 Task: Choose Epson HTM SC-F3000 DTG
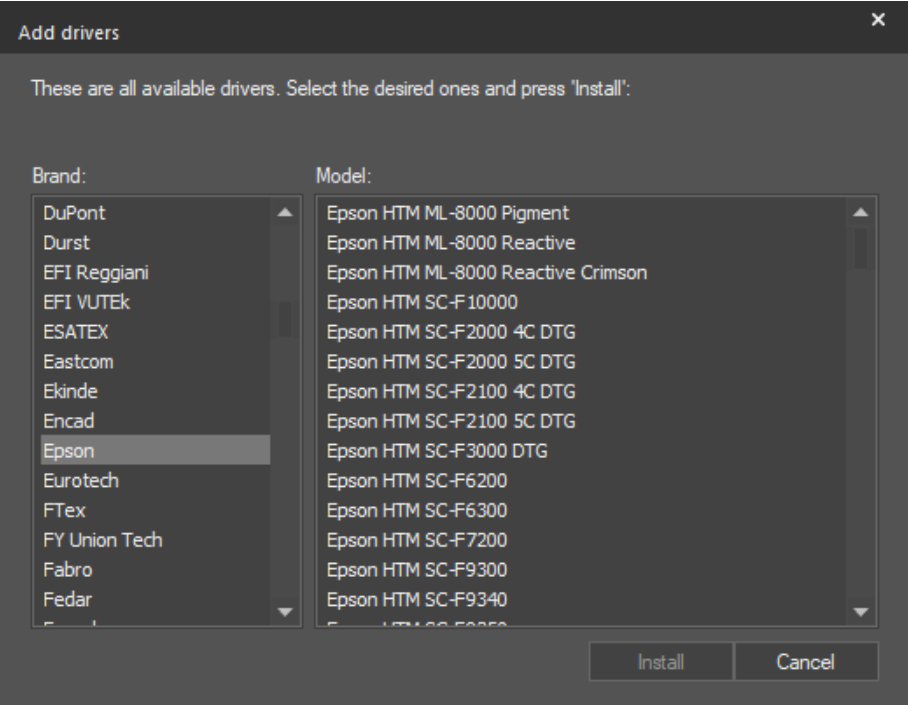tap(585, 450)
